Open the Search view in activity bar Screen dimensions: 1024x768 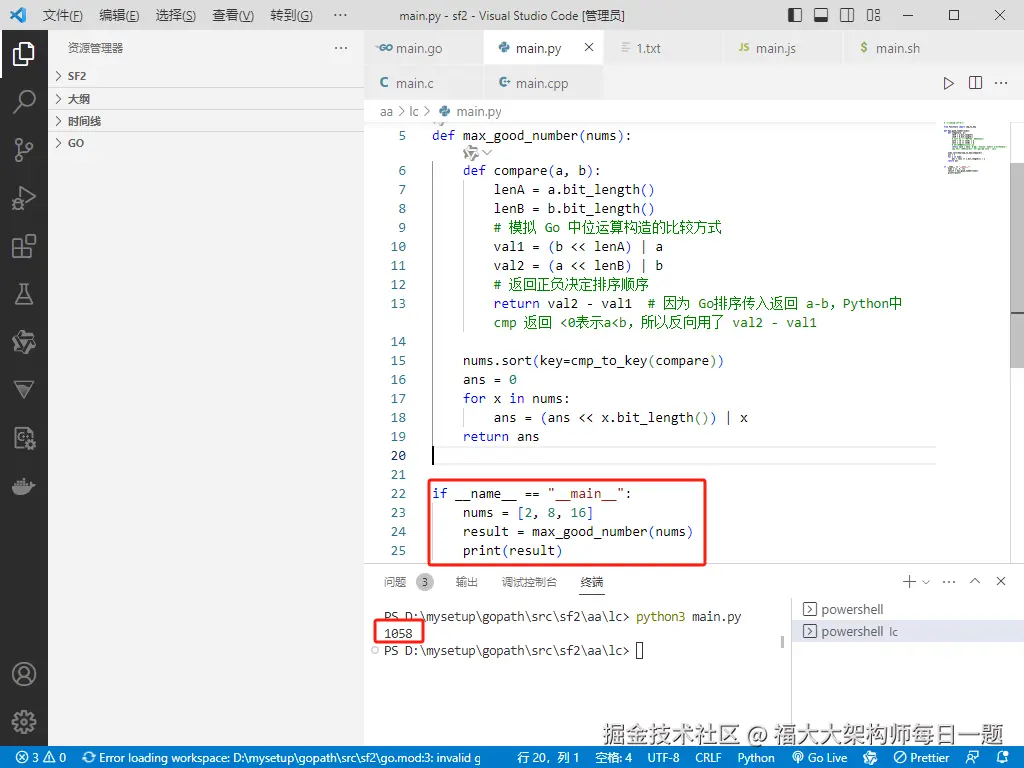[24, 102]
